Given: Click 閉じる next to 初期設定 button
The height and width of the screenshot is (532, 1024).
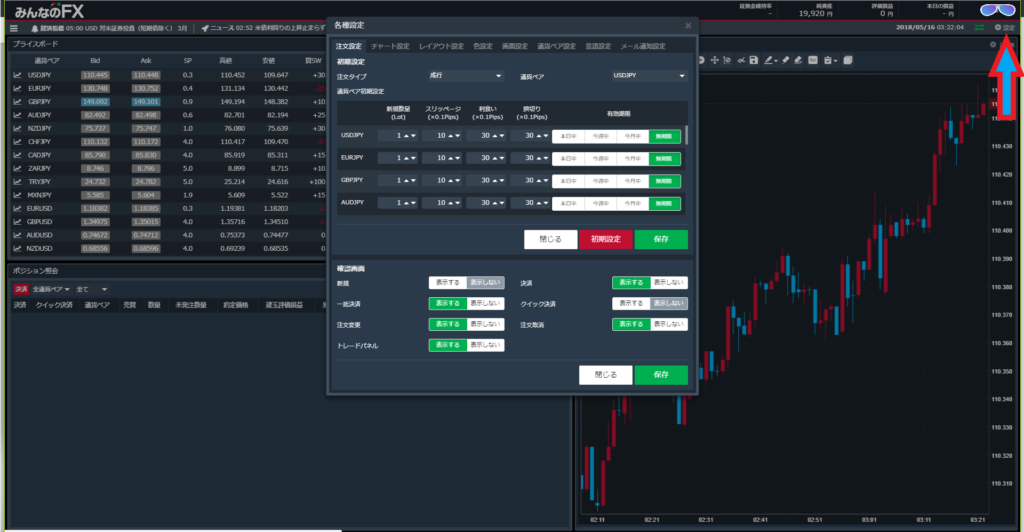Looking at the screenshot, I should [551, 240].
